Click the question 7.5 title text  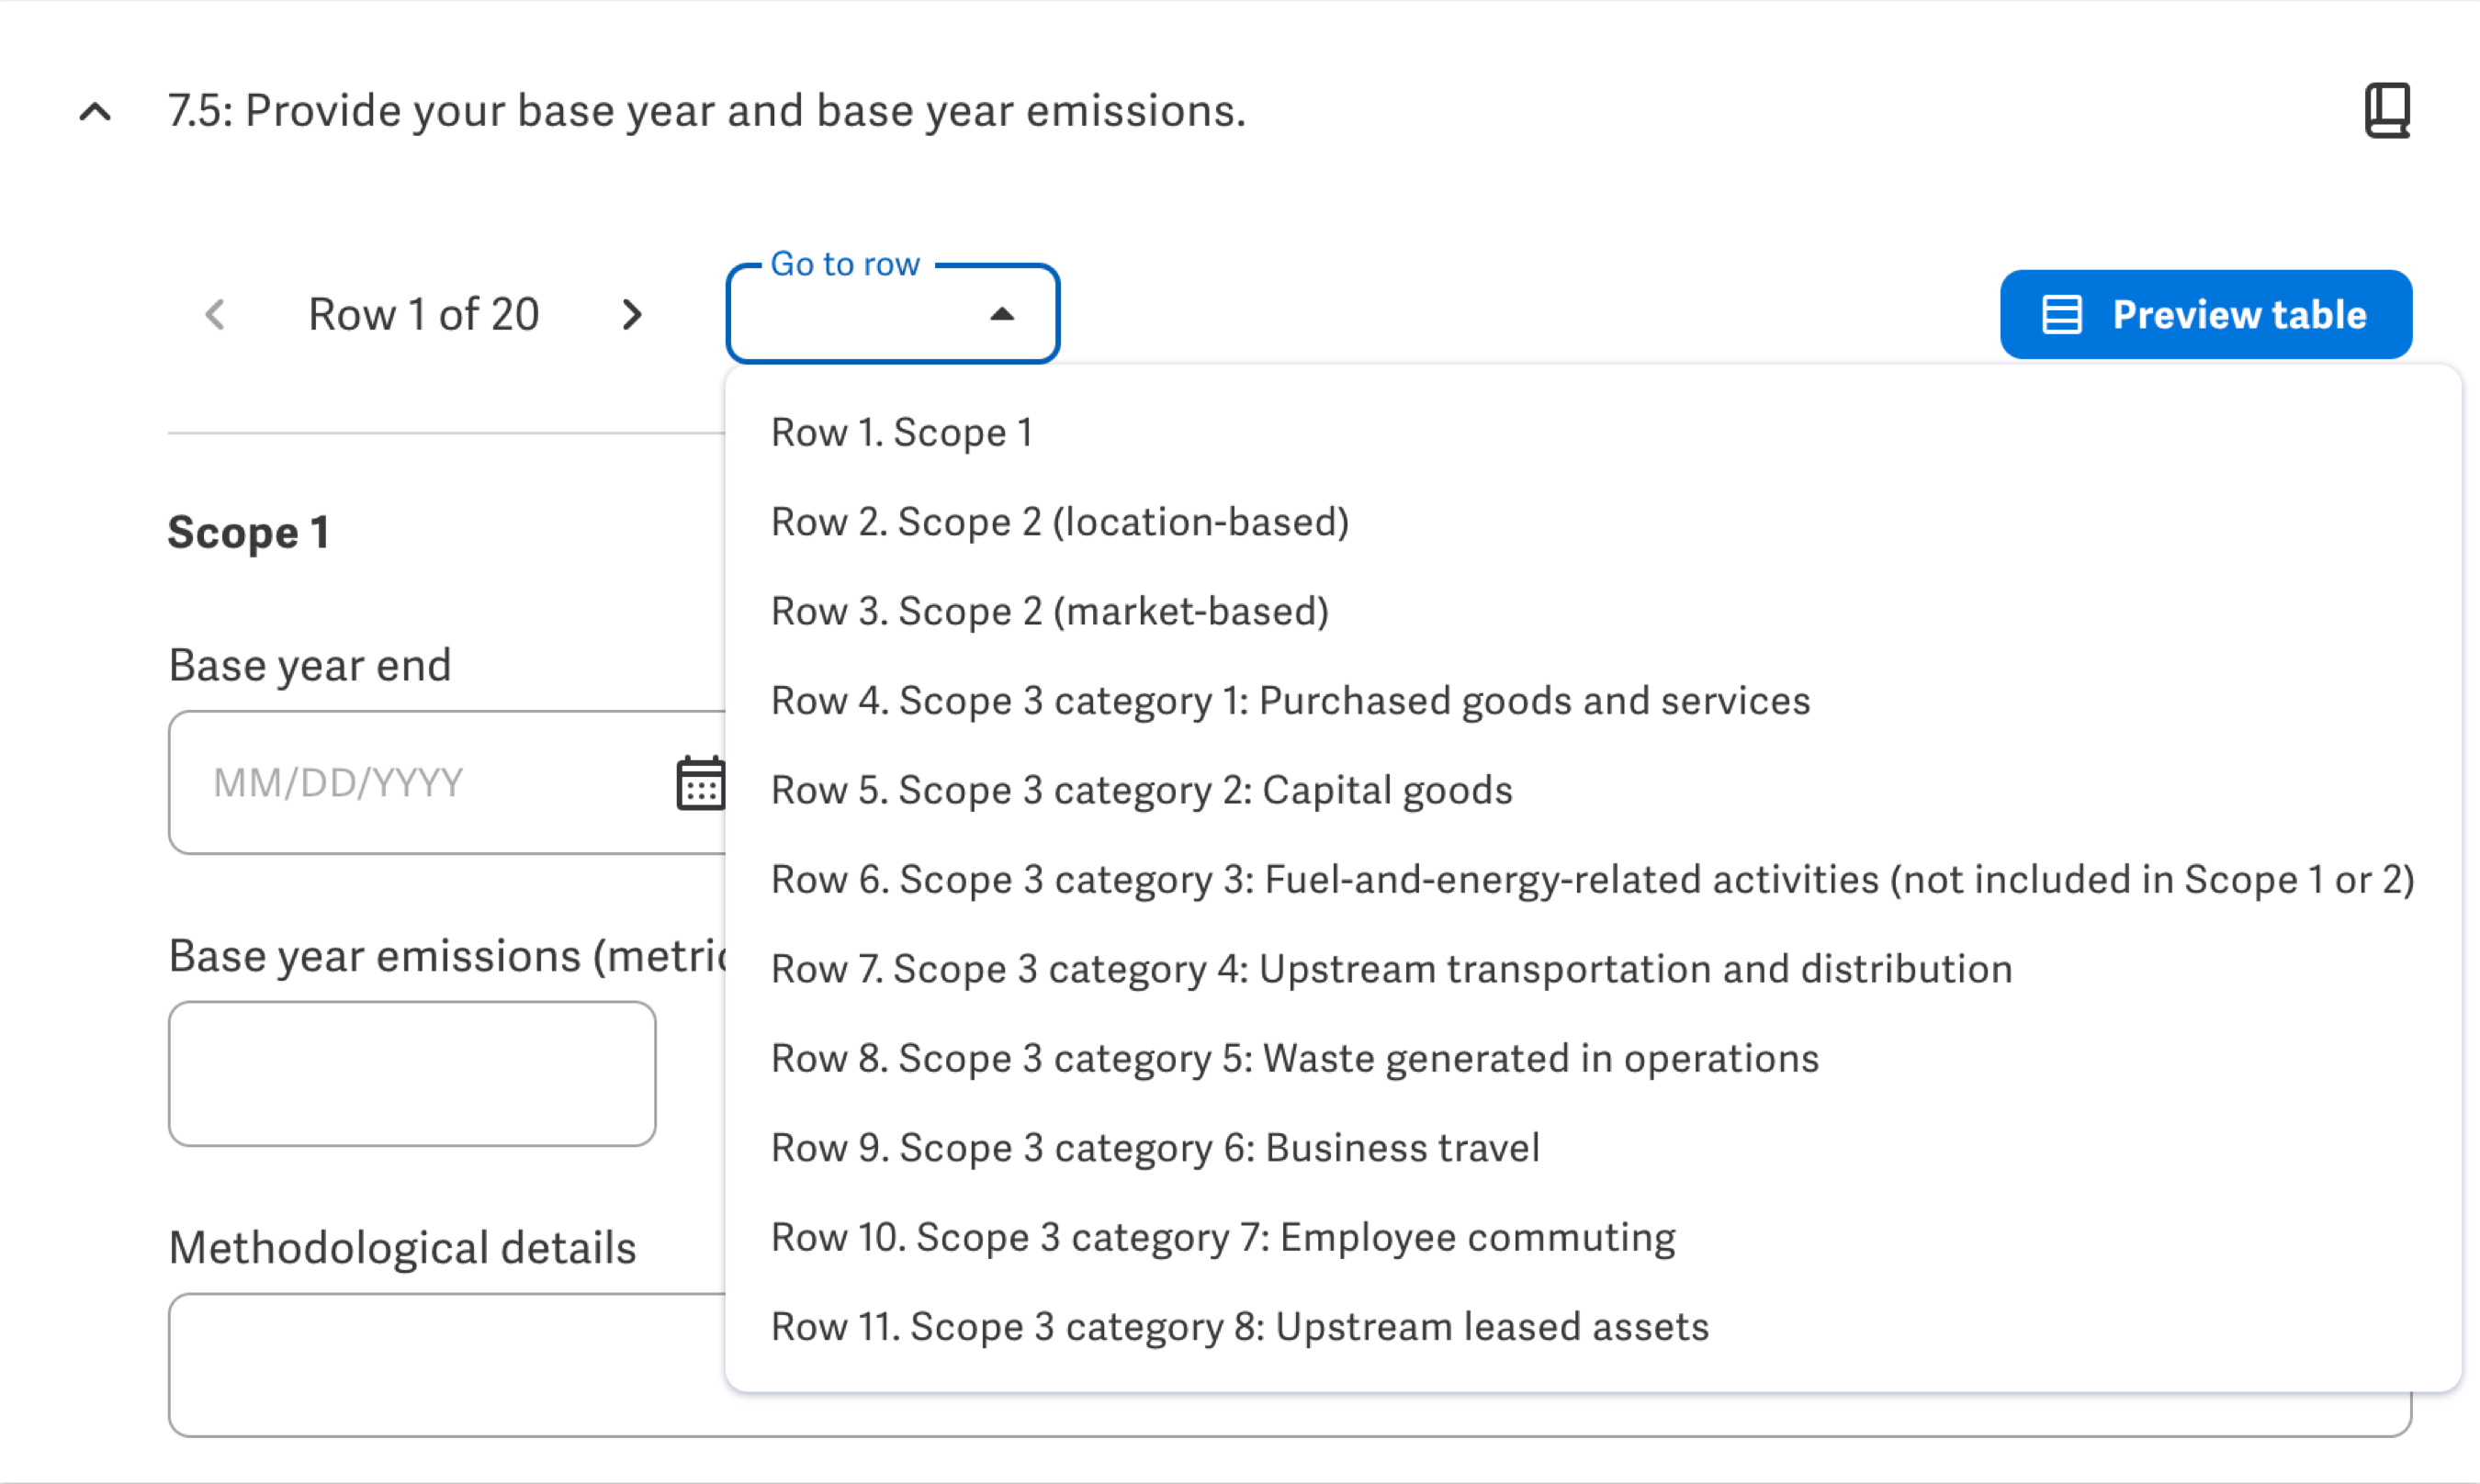[706, 110]
